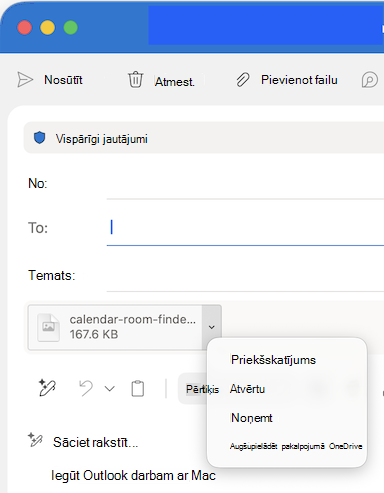Click the blue shield sensitivity icon
Viewport: 384px width, 493px height.
pos(40,138)
